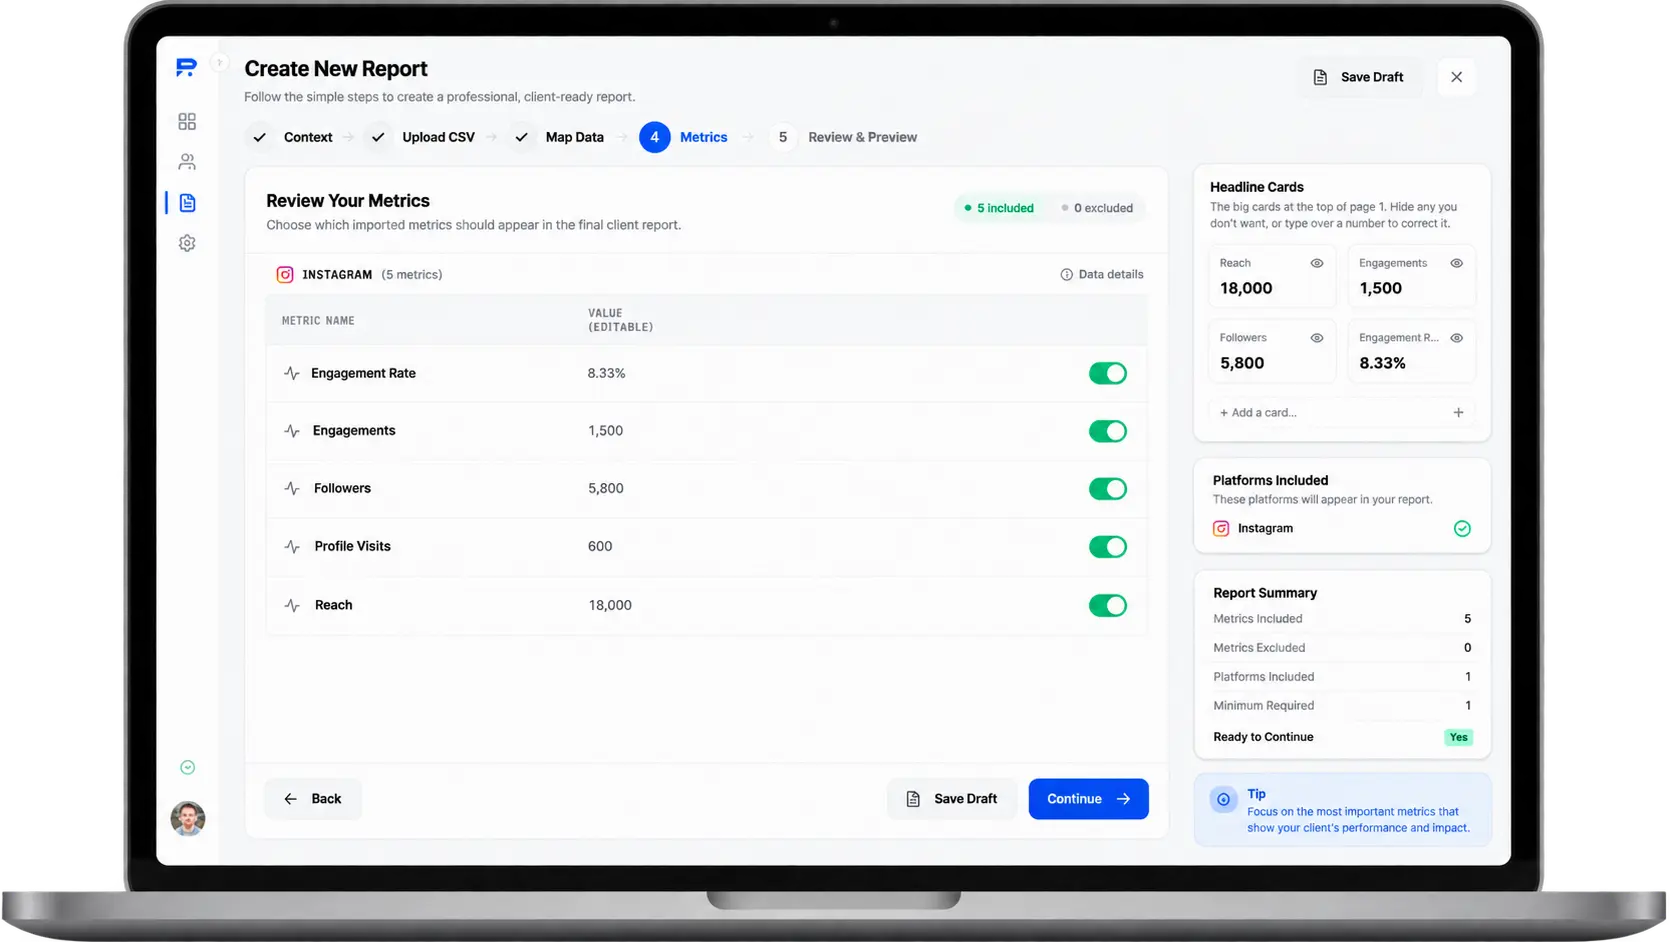Open the user profile avatar
This screenshot has height=942, width=1670.
[x=187, y=818]
